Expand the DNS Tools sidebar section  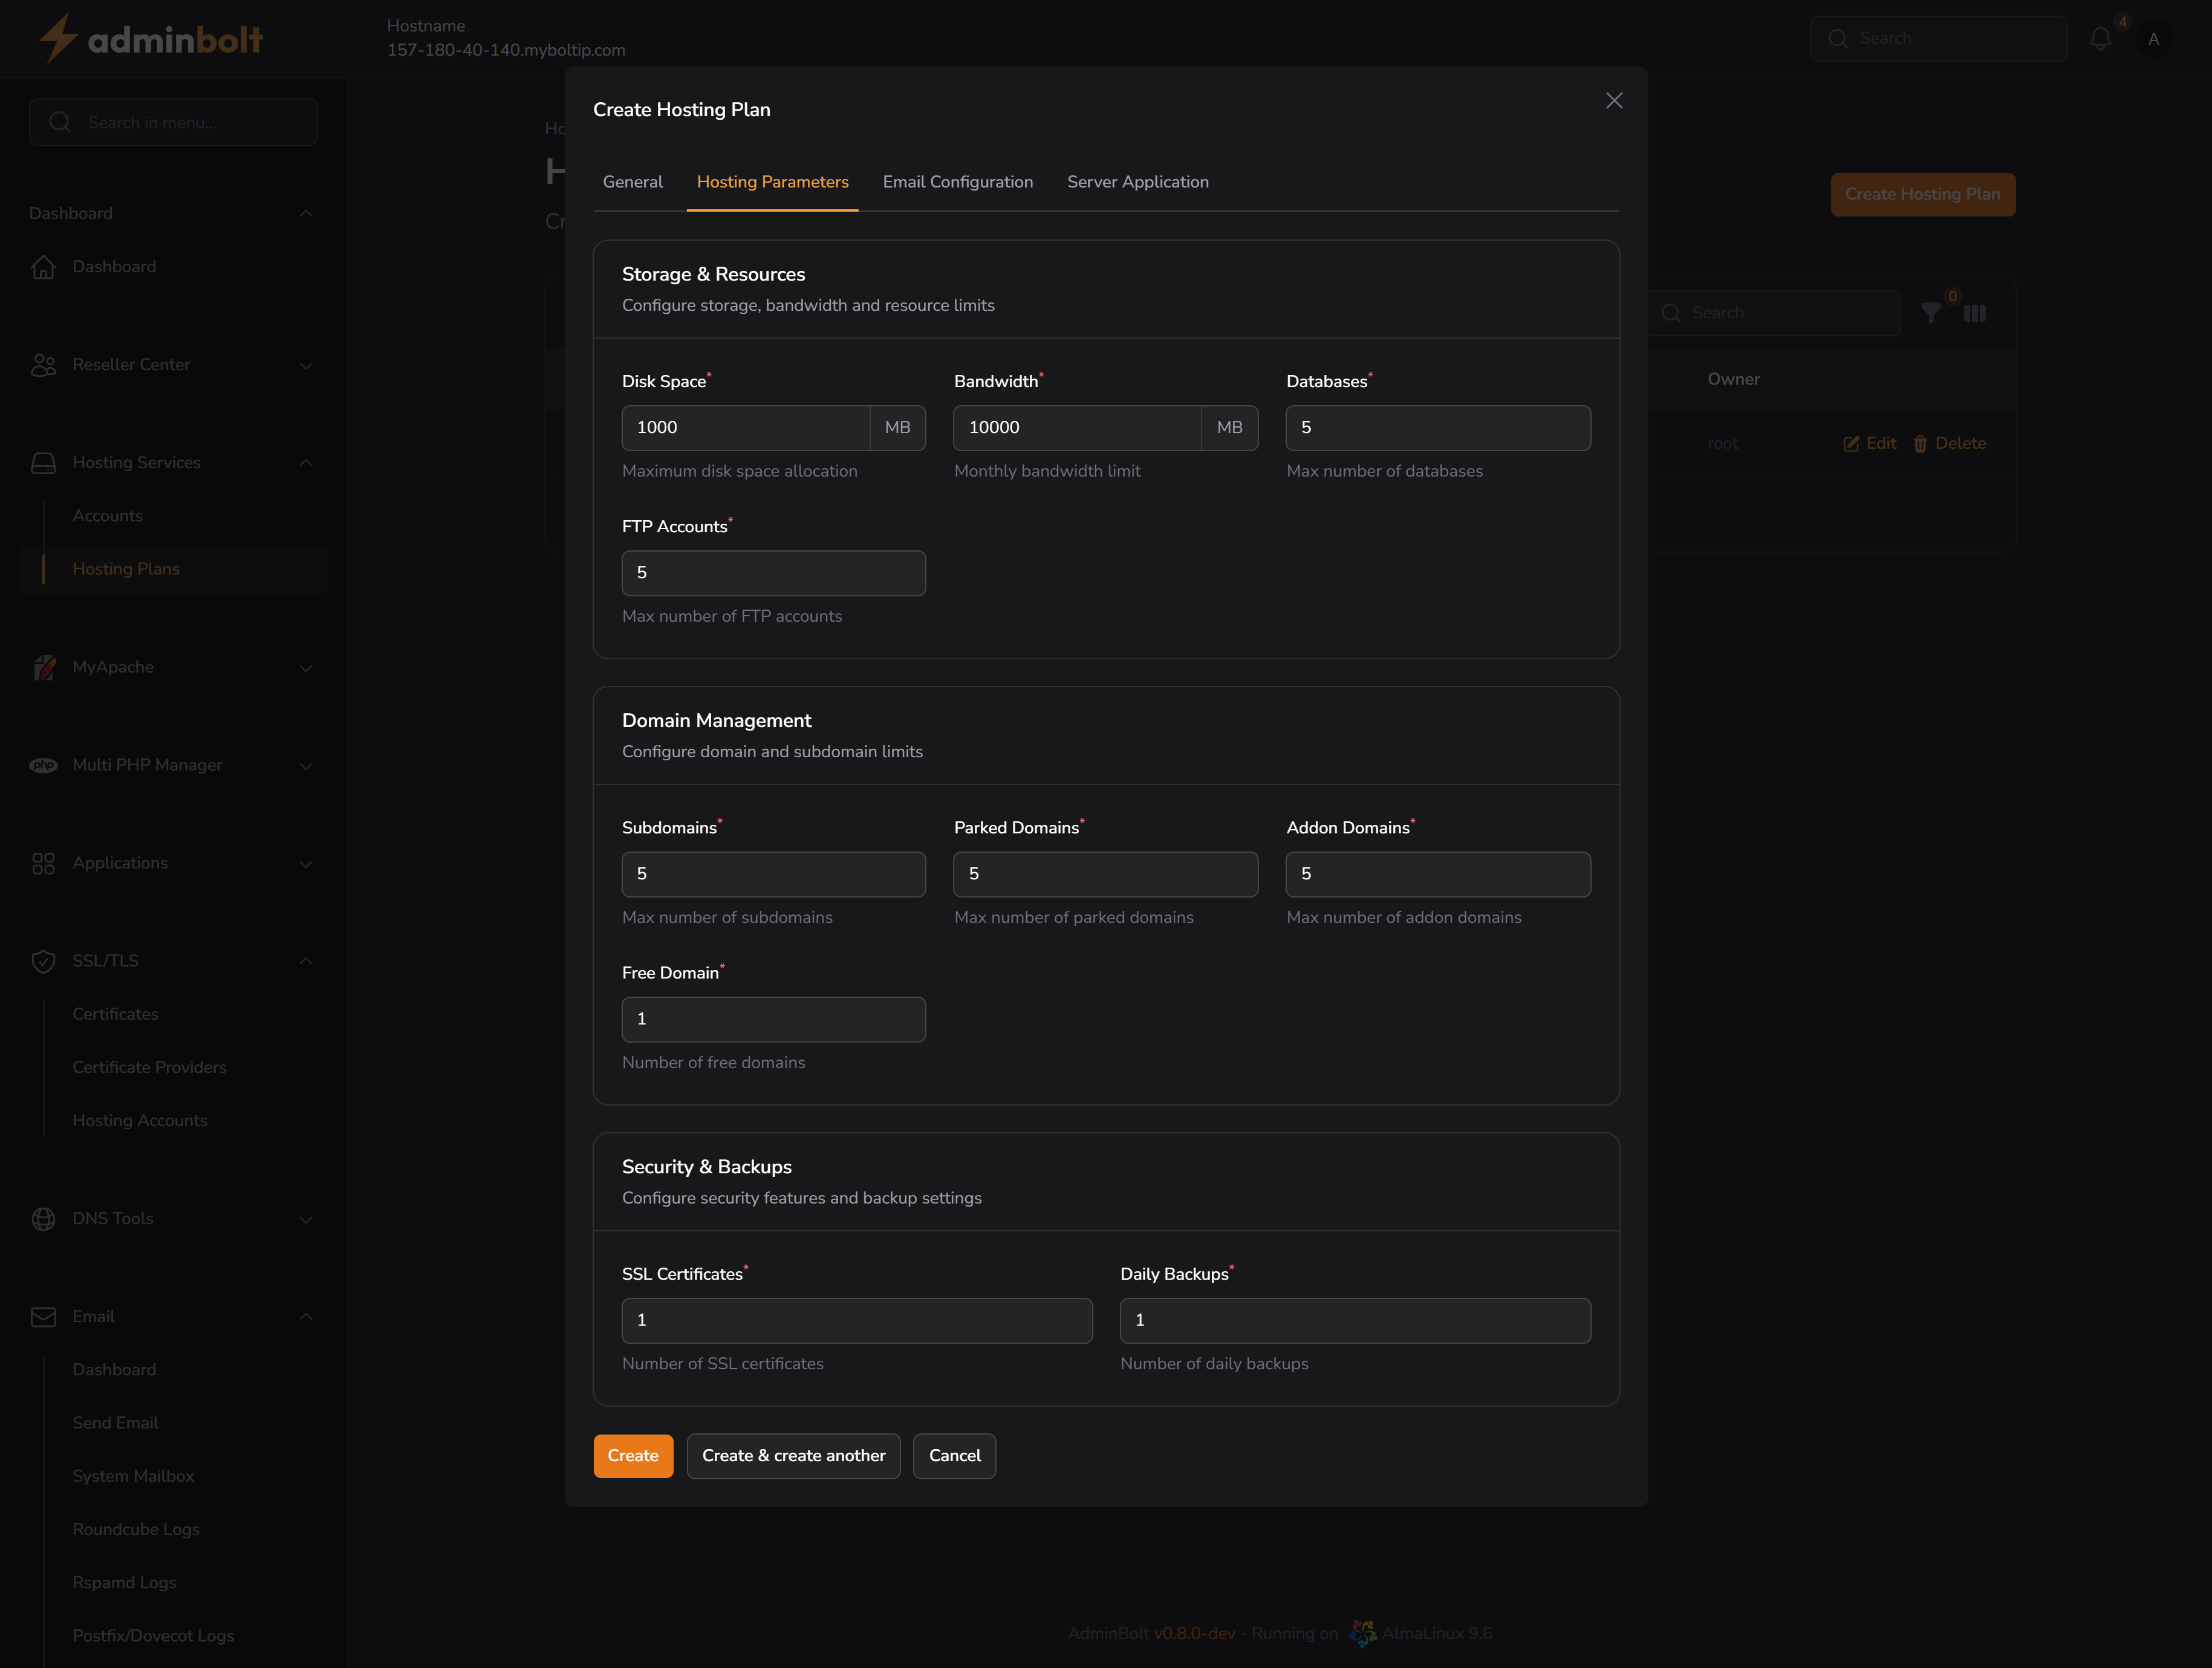pyautogui.click(x=306, y=1219)
